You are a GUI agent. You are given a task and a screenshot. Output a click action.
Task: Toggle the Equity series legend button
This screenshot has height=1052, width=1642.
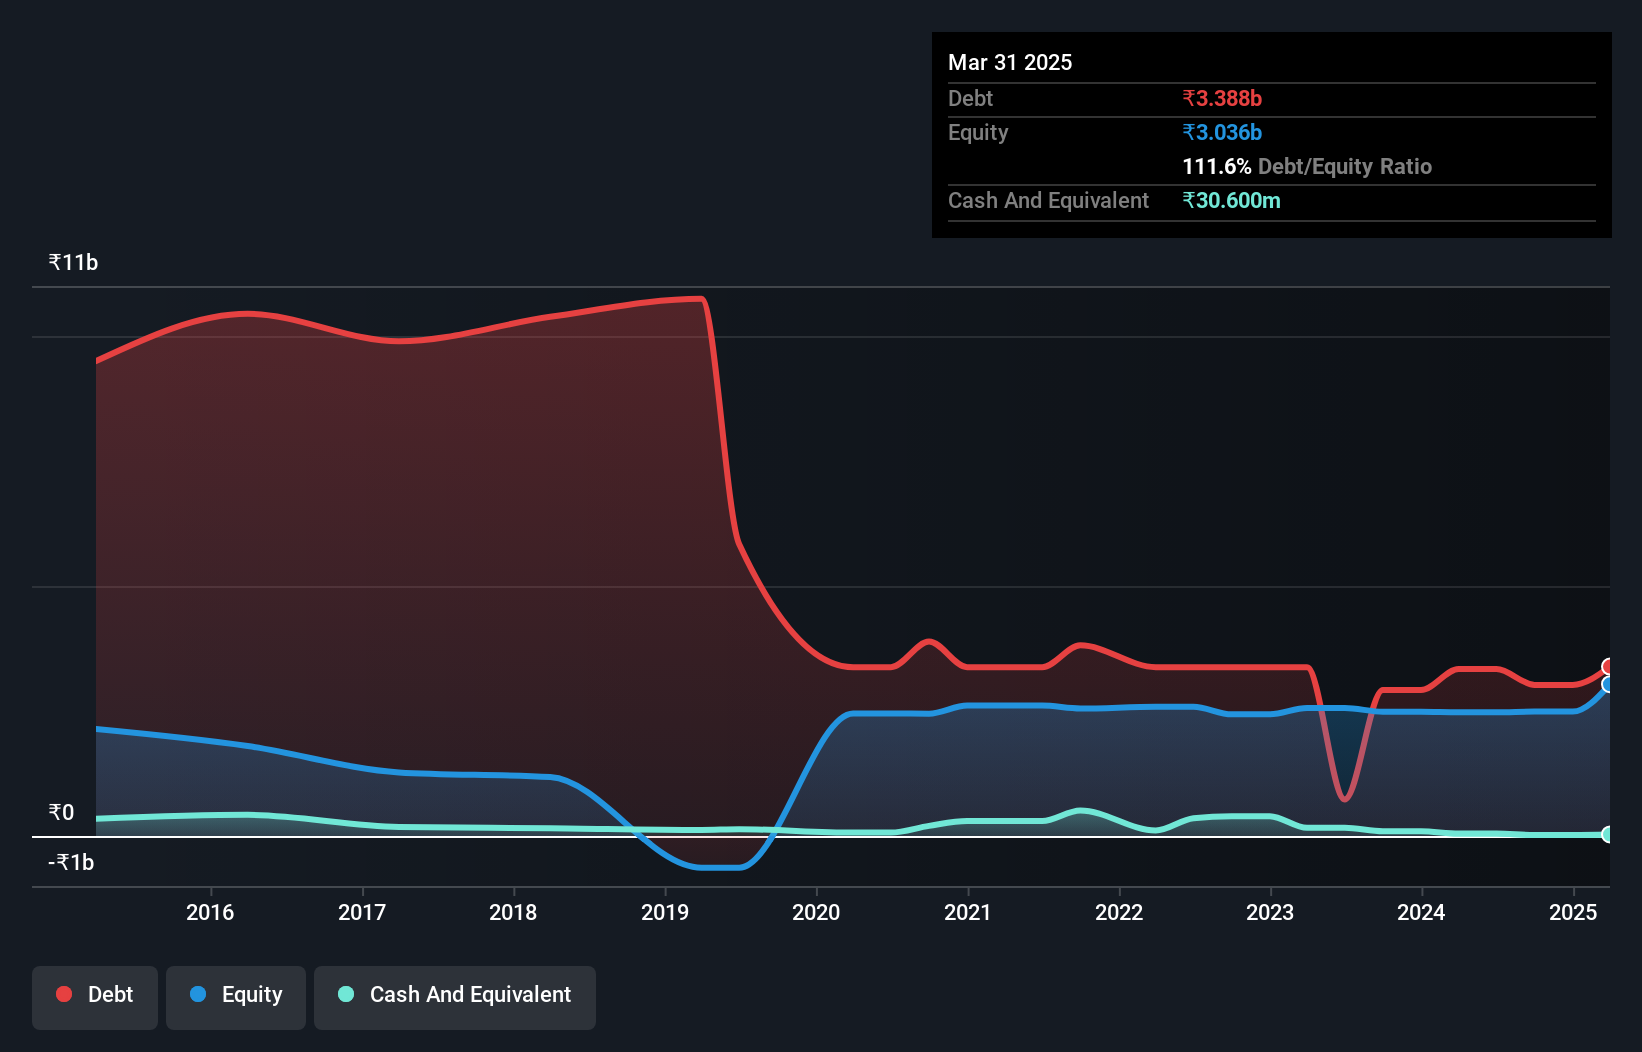coord(236,997)
